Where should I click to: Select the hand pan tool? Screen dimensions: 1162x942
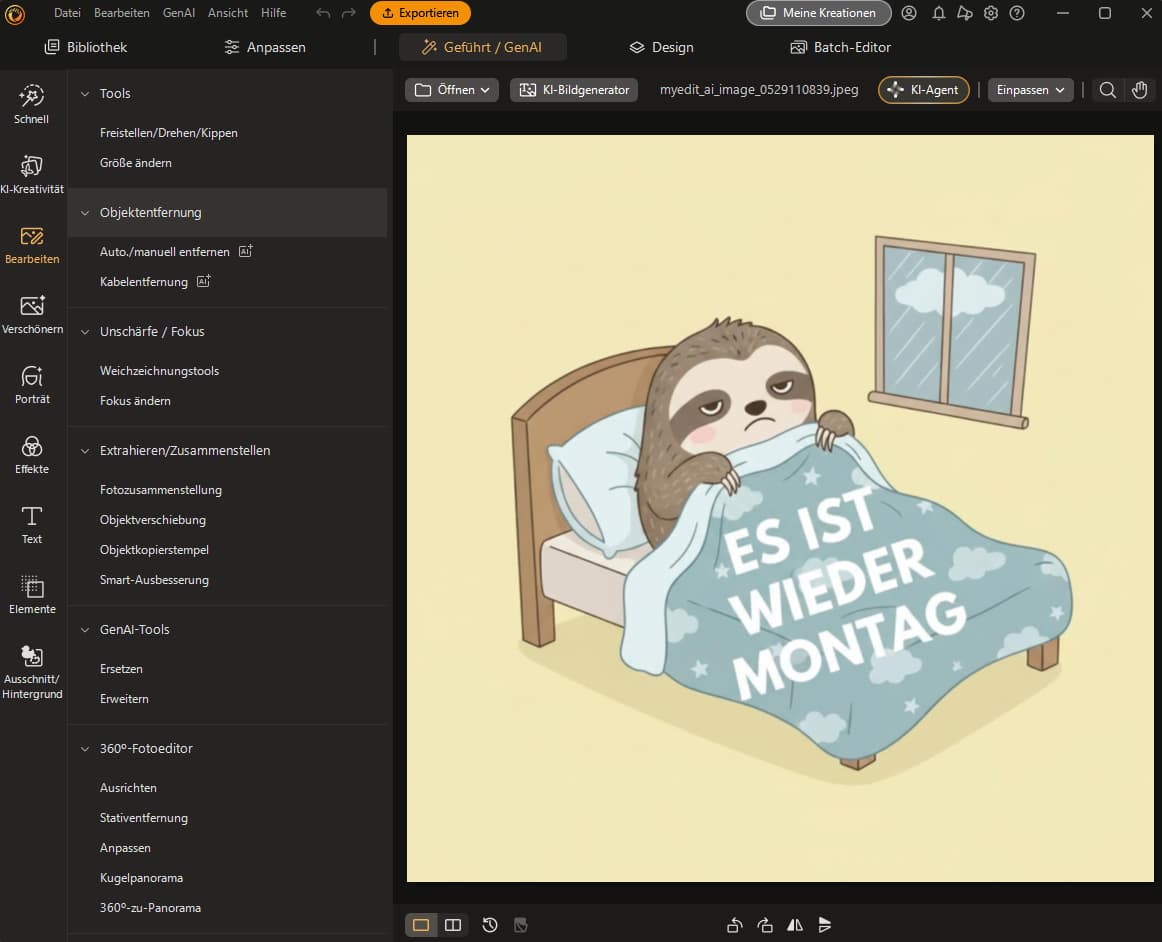click(x=1140, y=90)
